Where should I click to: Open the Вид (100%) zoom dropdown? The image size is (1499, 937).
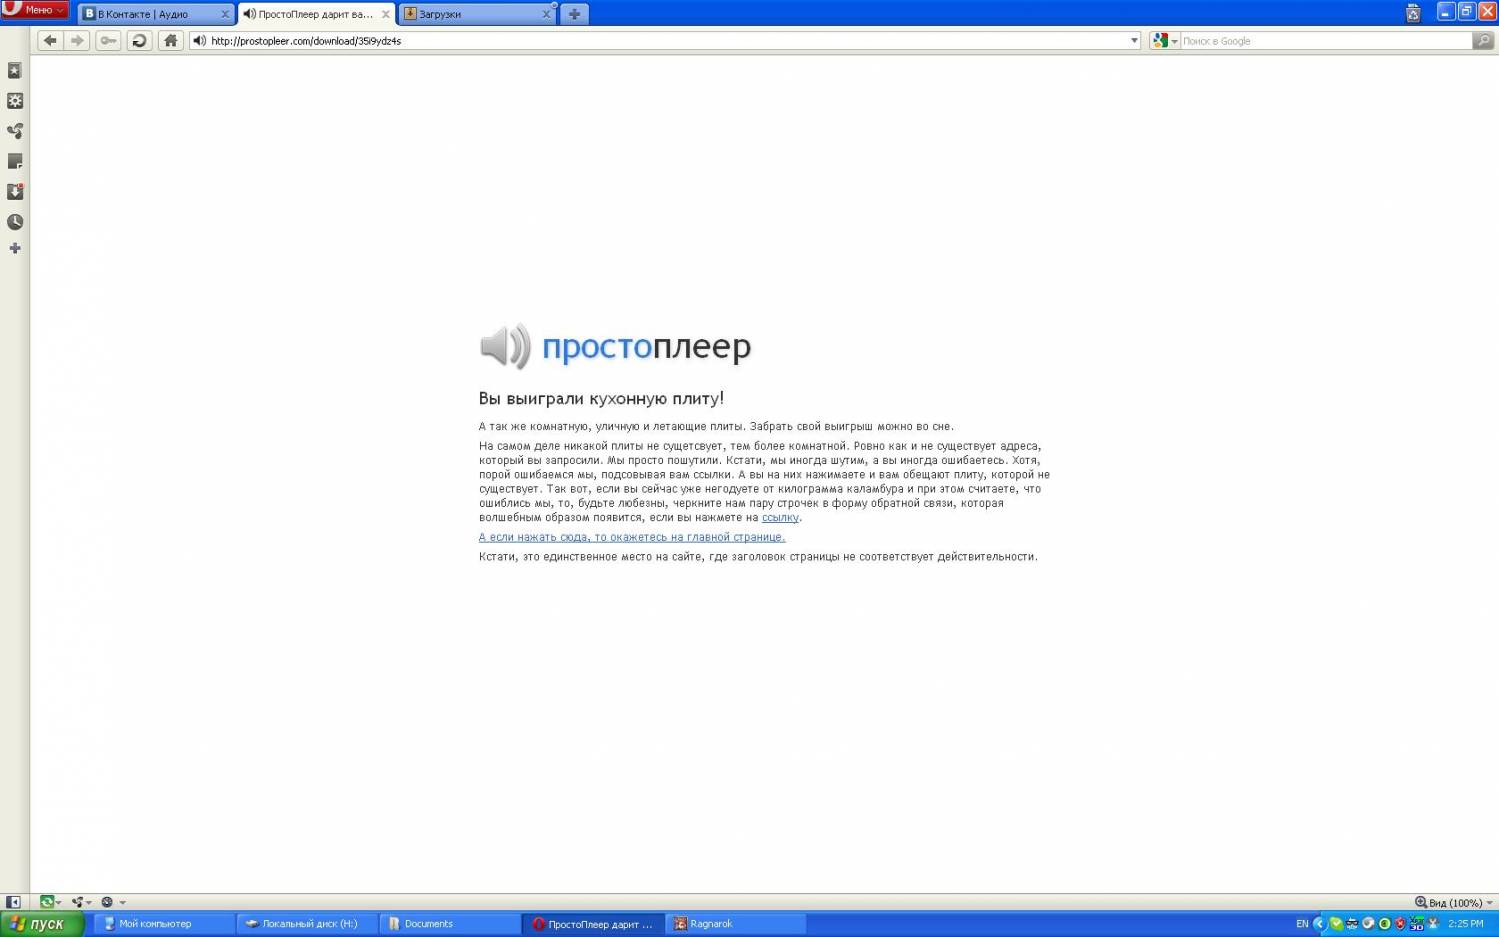(1454, 902)
